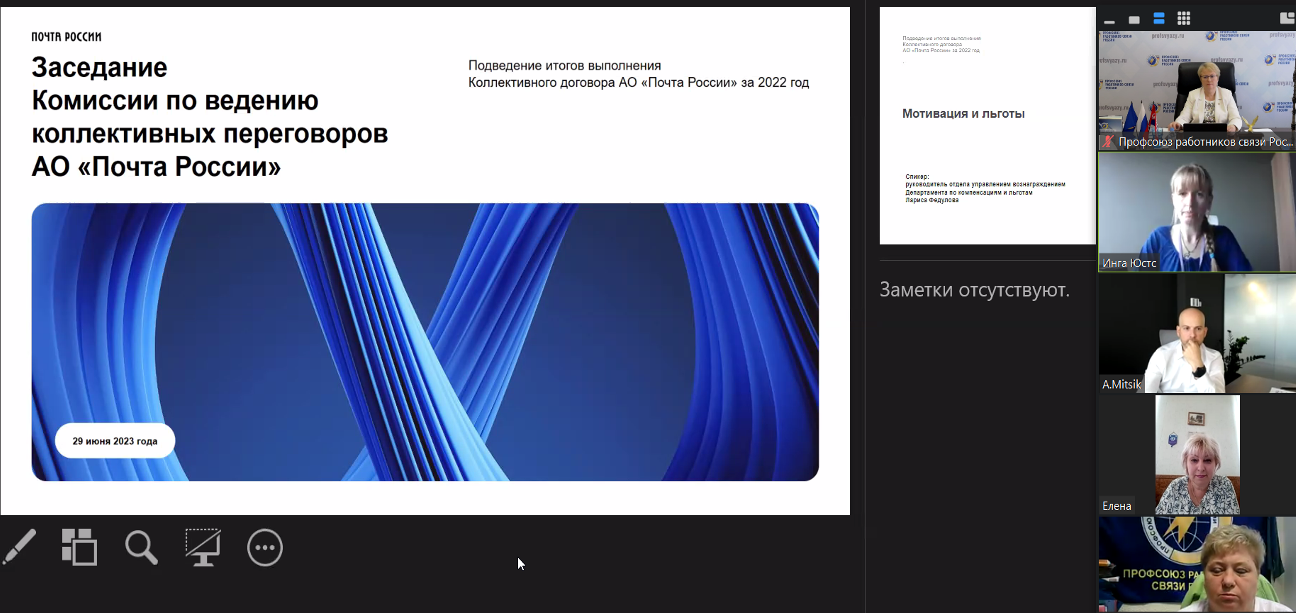Click the slide title 'Заседание Комиссии по ведению'
Screen dimensions: 1296x613
(210, 116)
